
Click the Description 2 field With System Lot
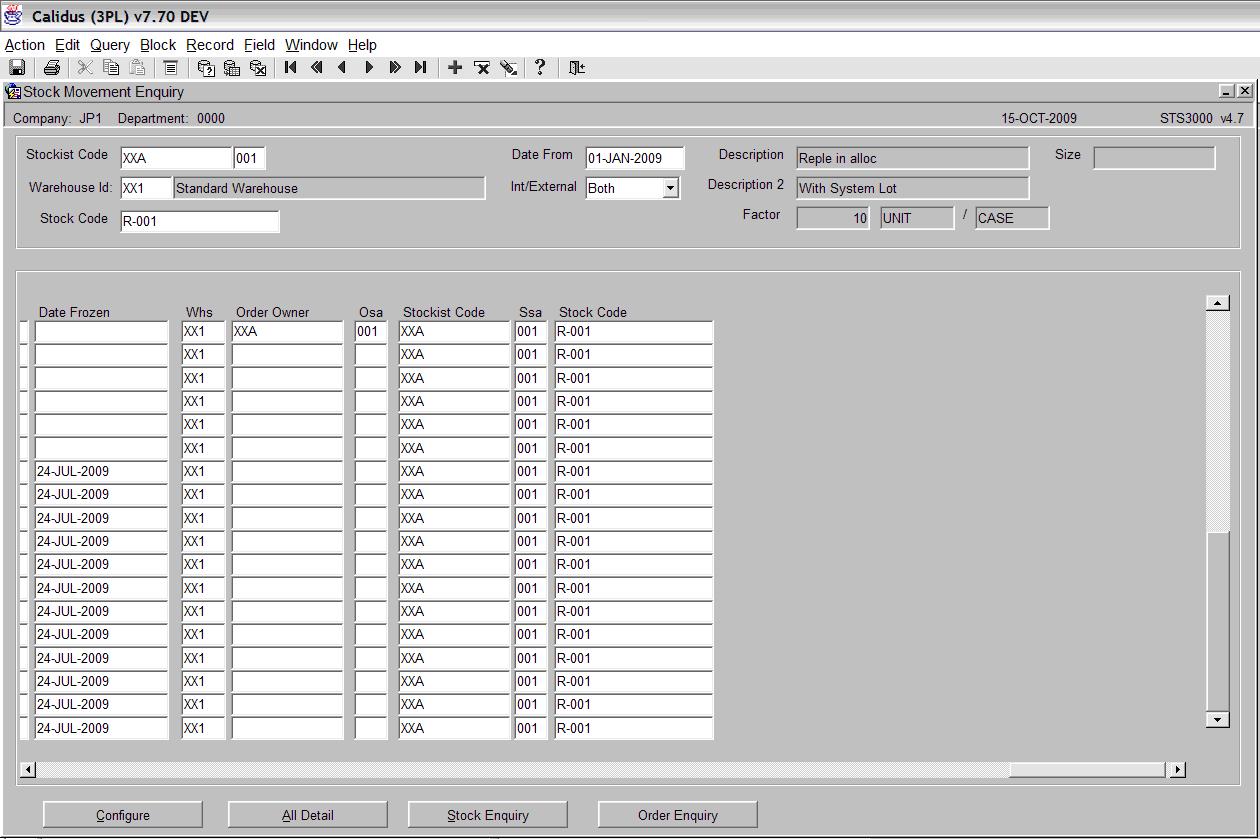[x=912, y=188]
